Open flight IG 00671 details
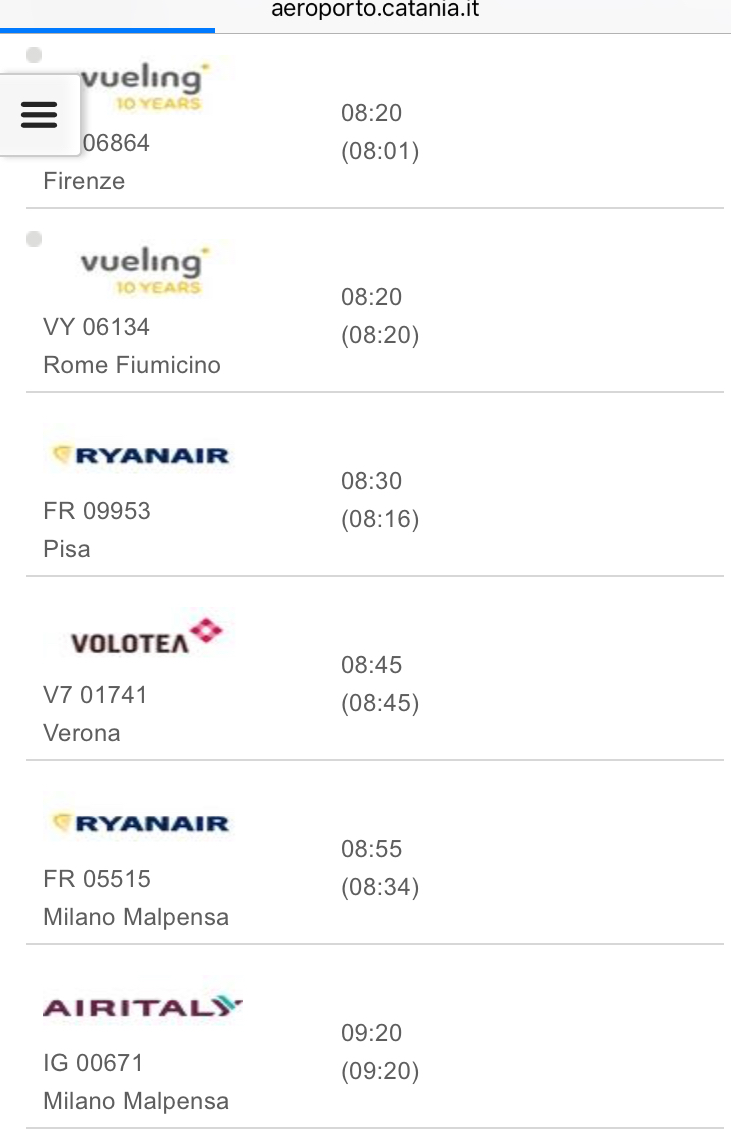 point(94,1063)
